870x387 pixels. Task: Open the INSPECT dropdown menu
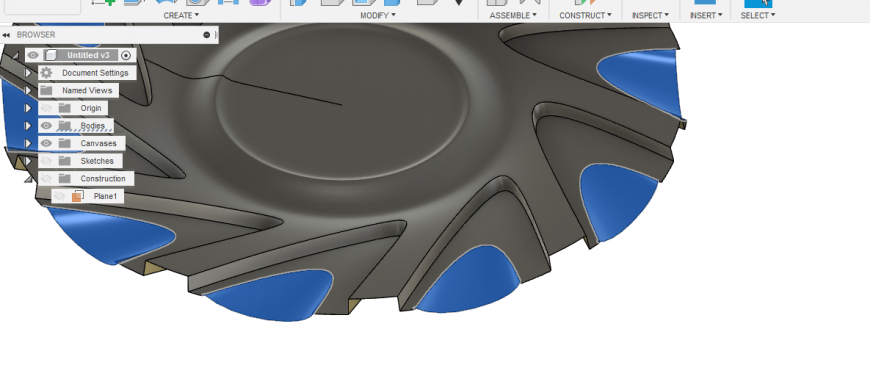click(x=650, y=16)
